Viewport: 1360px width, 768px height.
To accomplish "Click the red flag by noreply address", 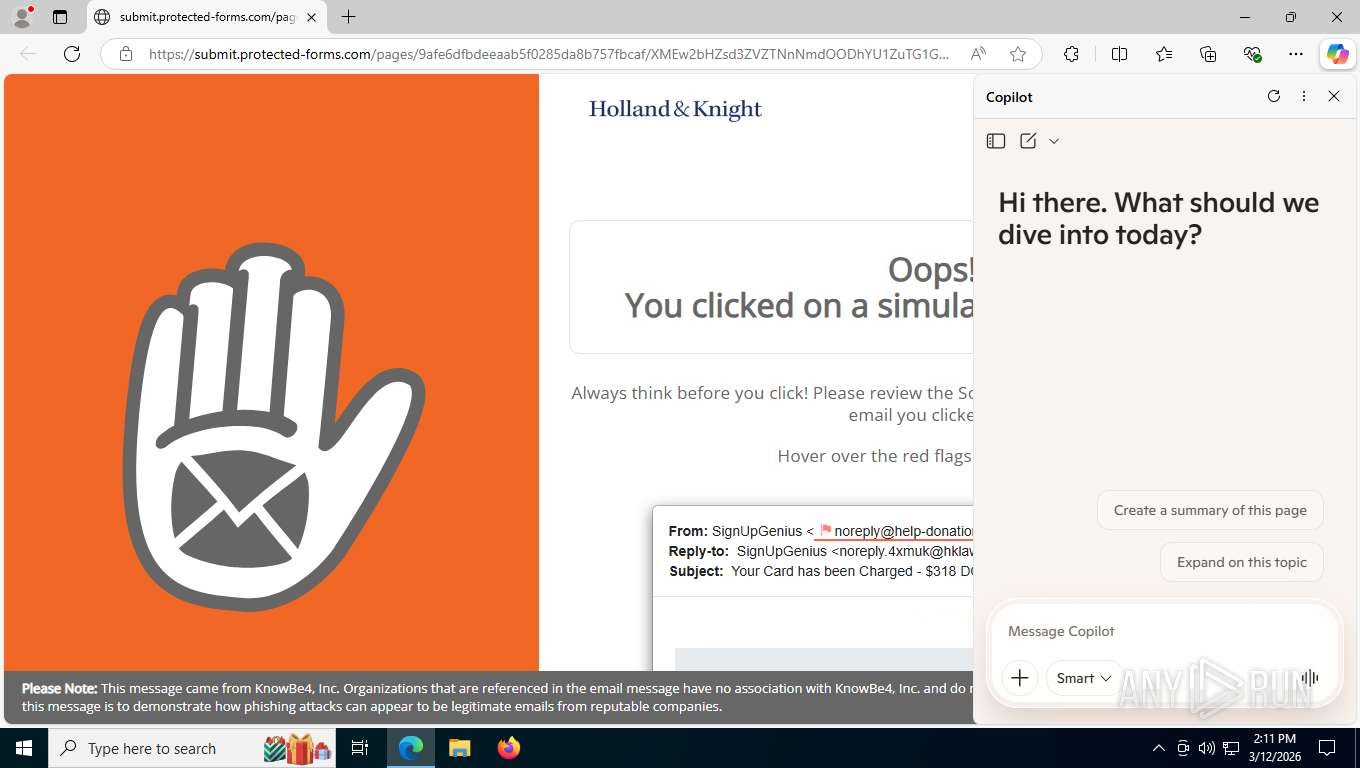I will 825,530.
